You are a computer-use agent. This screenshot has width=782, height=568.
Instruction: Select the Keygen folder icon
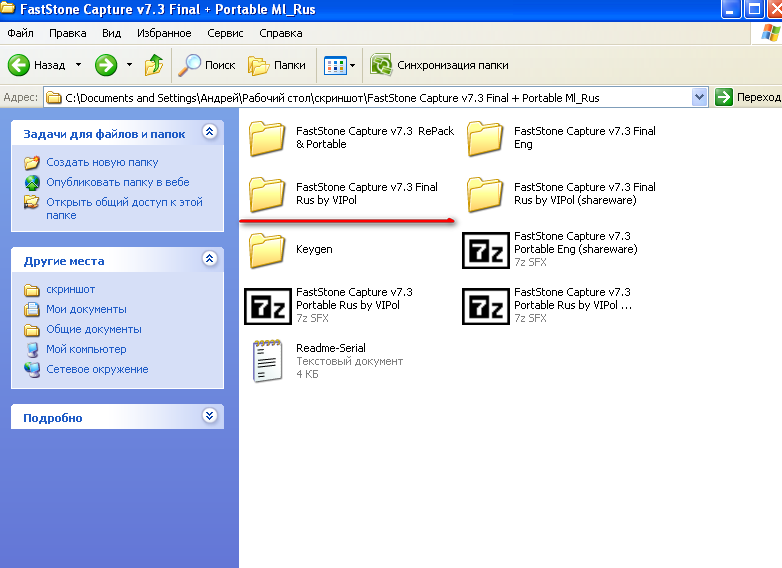tap(267, 250)
